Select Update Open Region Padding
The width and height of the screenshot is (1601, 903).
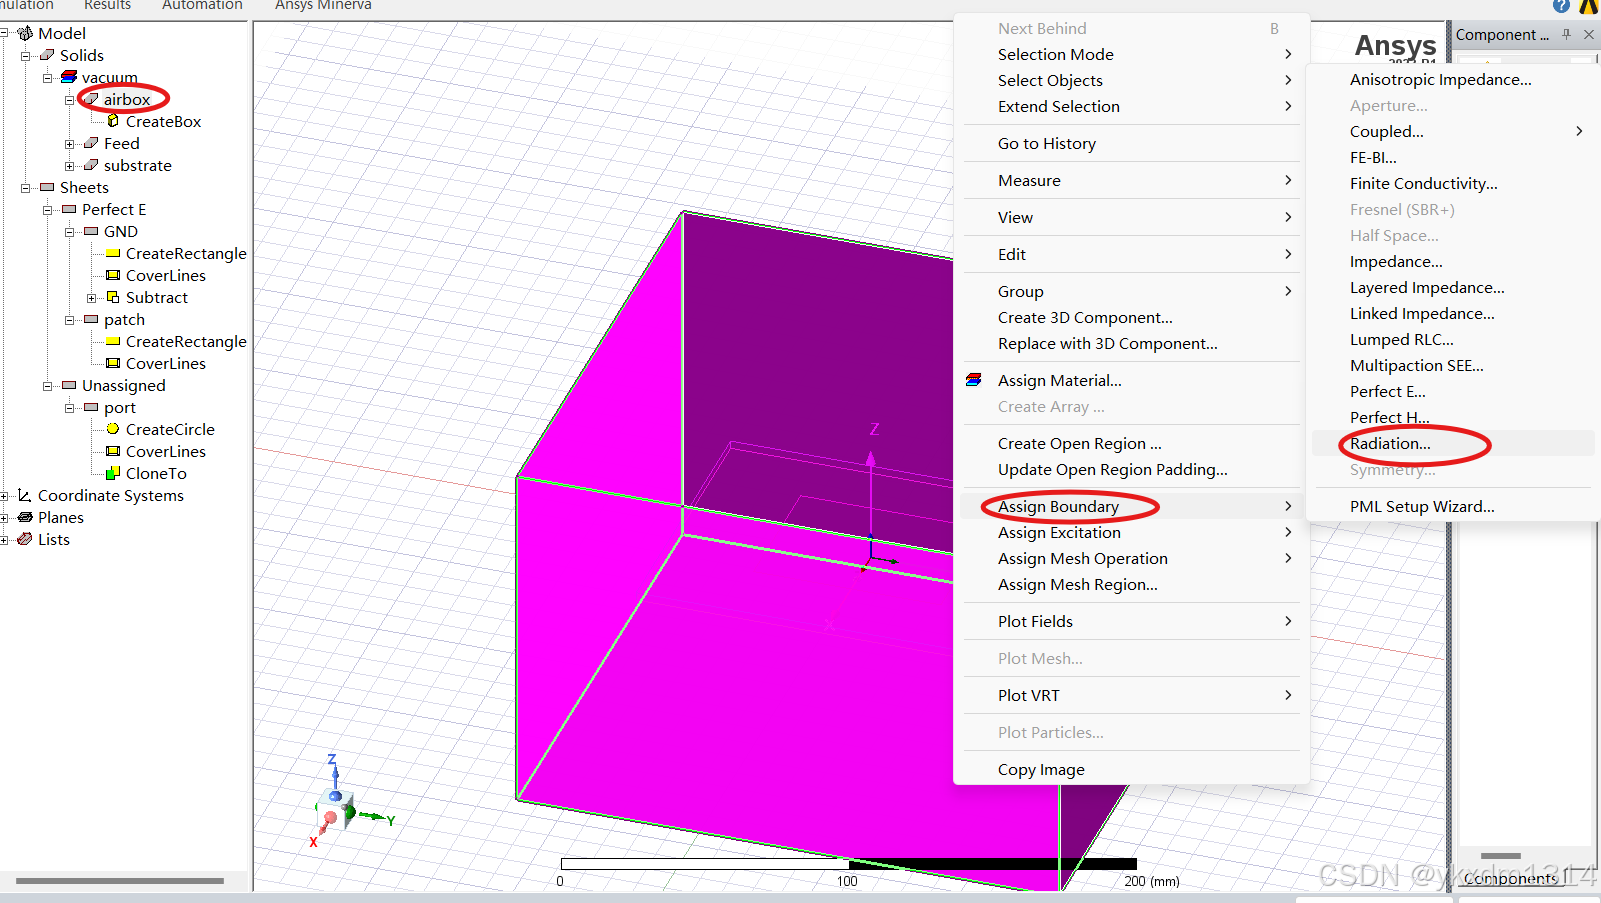click(1131, 469)
